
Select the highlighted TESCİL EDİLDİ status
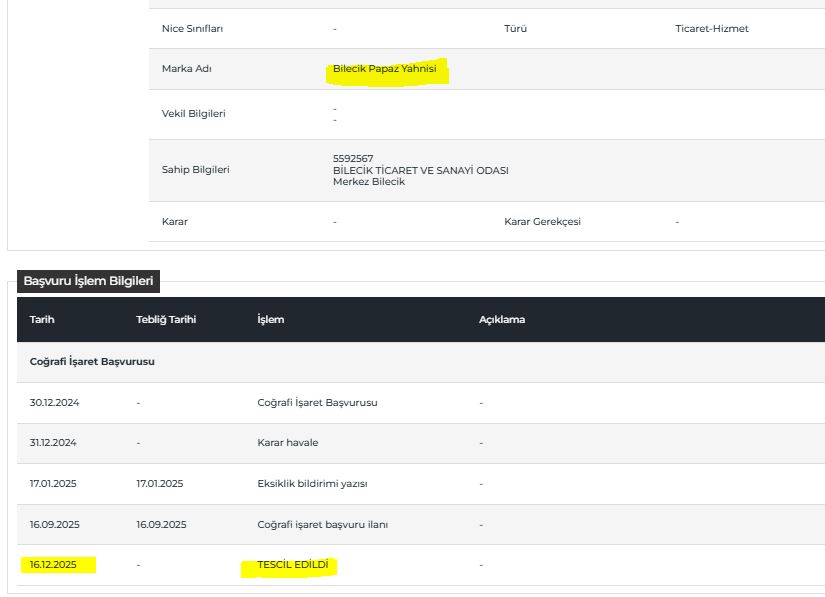[293, 565]
